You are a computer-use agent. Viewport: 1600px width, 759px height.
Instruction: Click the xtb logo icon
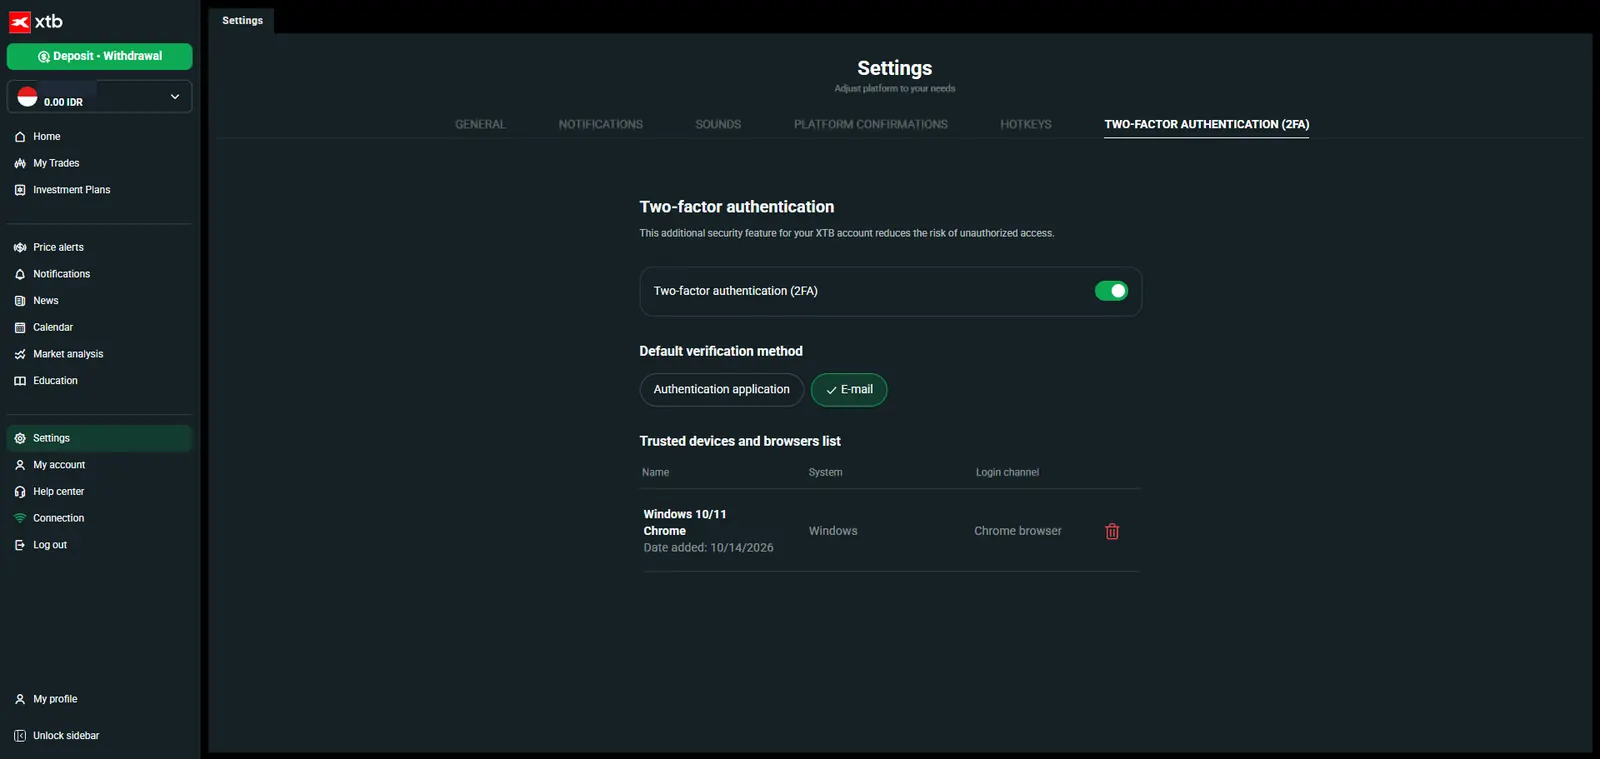point(20,22)
